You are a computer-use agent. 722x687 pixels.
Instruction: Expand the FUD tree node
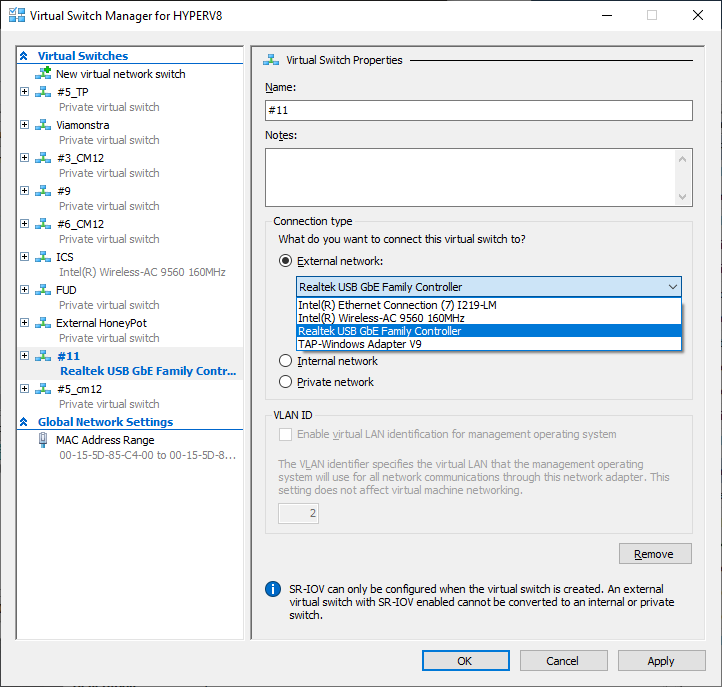tap(24, 290)
